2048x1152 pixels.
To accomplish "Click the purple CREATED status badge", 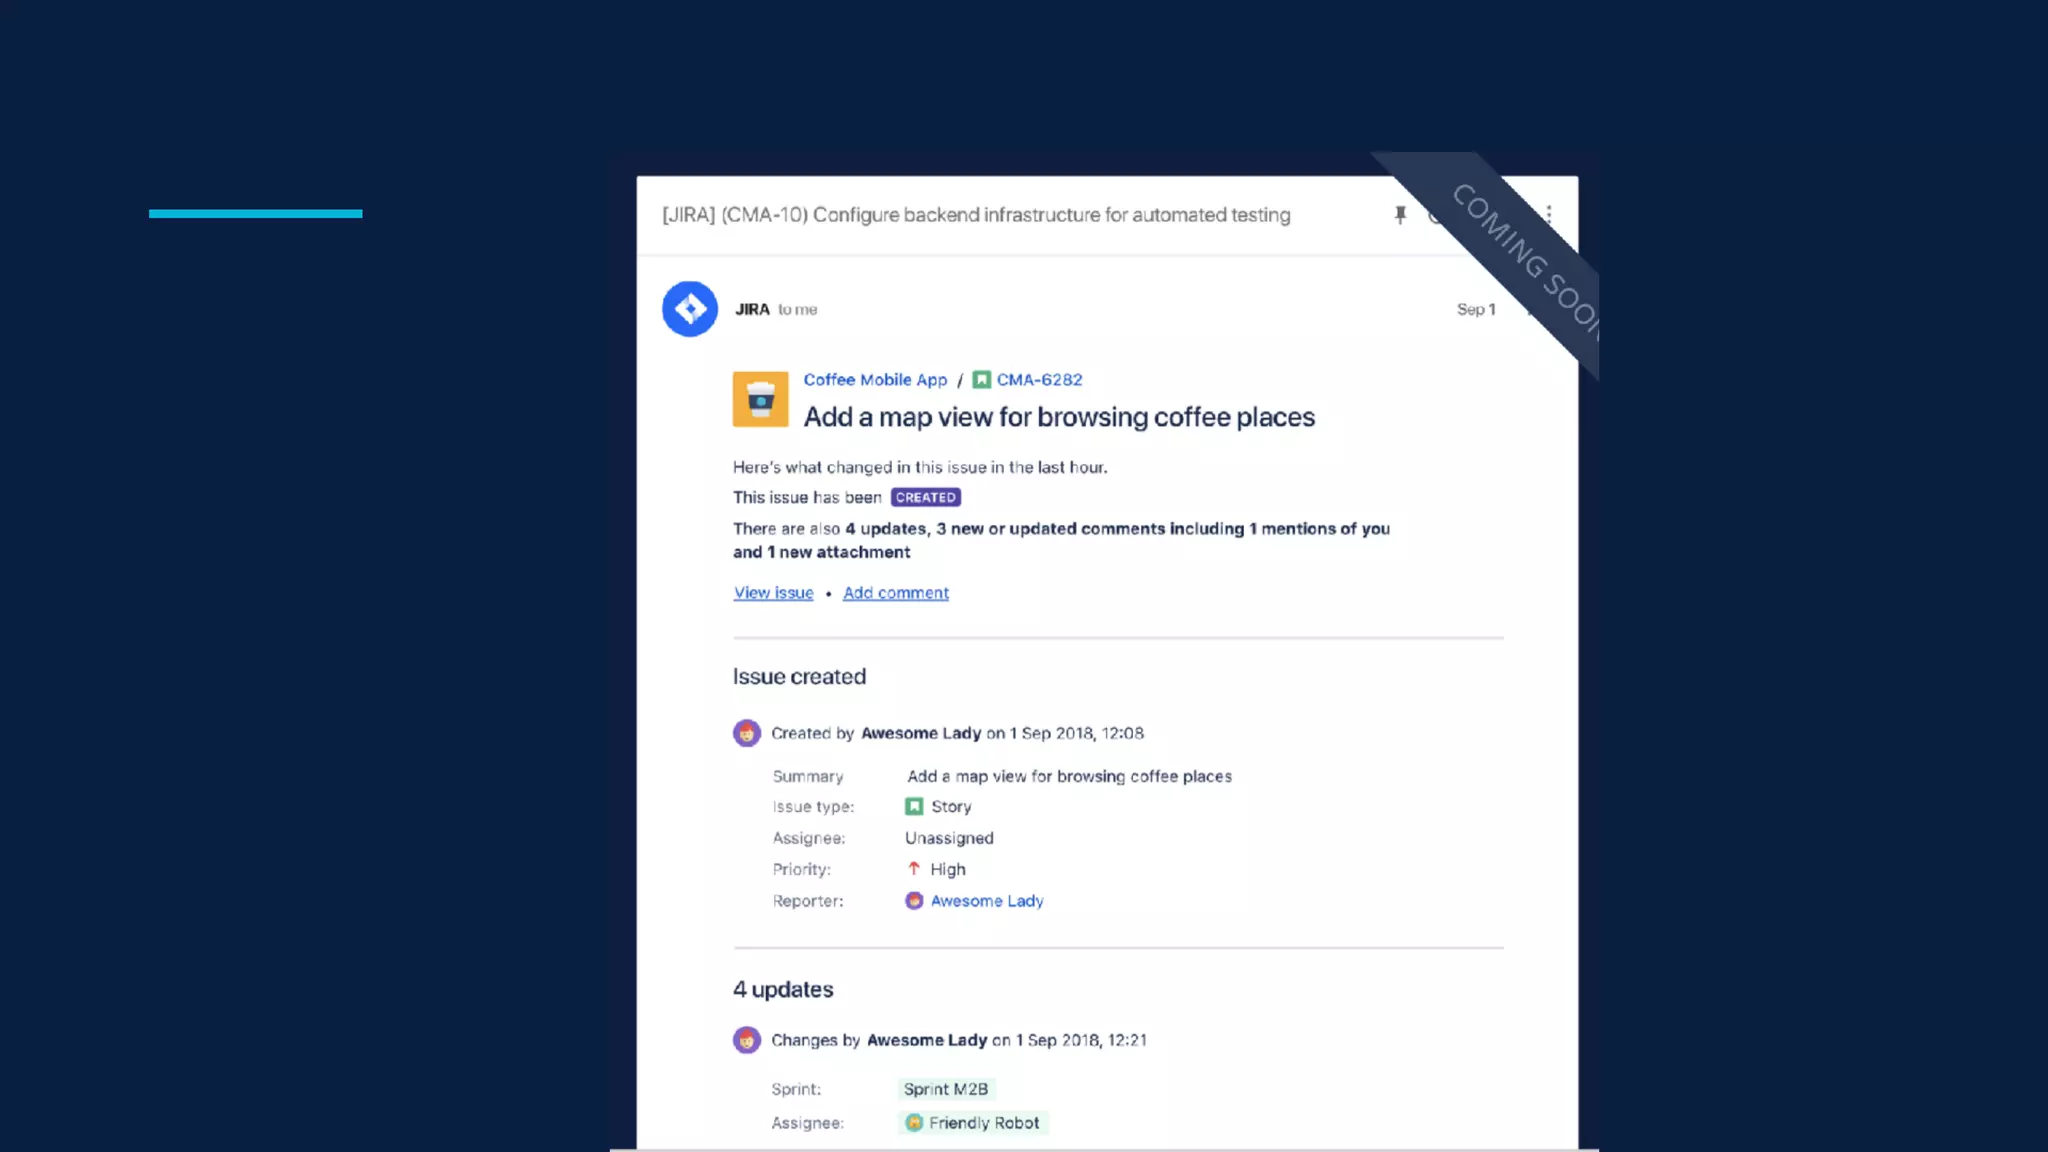I will pos(925,497).
